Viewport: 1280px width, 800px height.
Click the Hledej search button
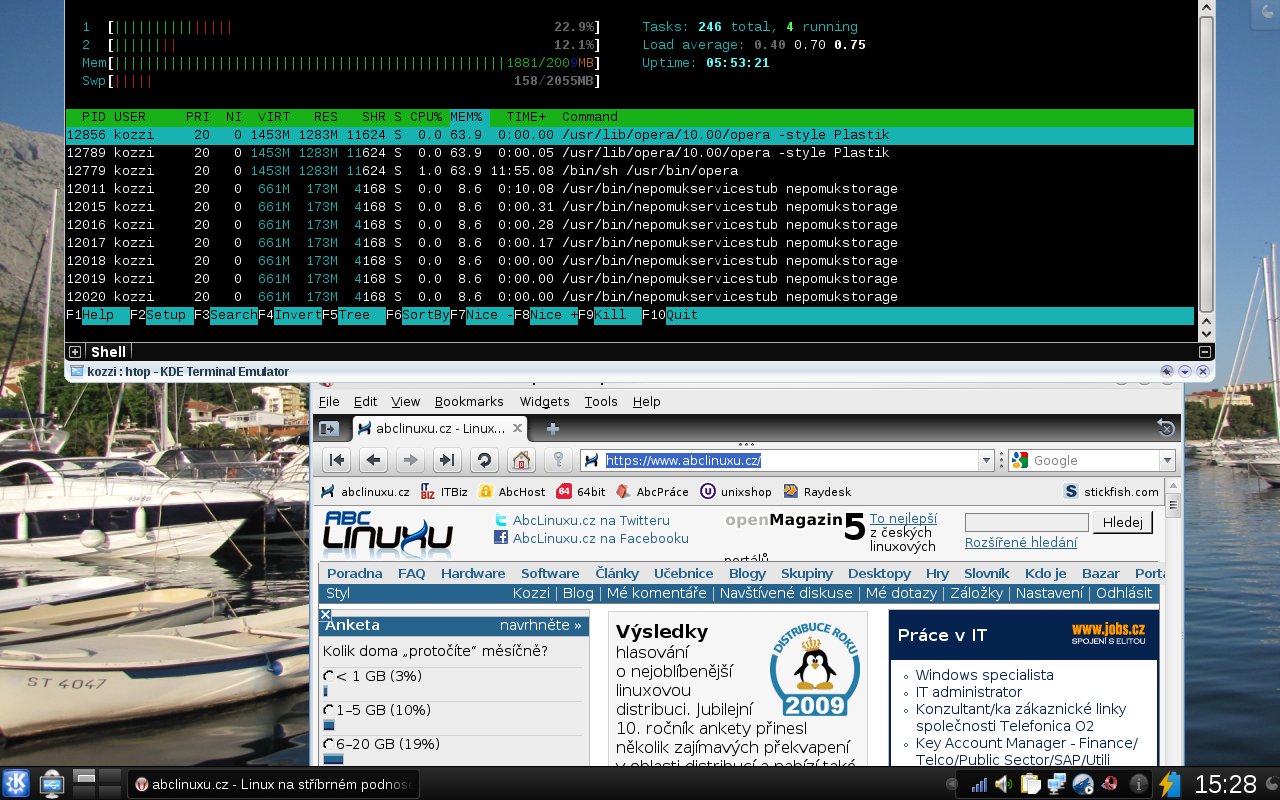click(1122, 522)
